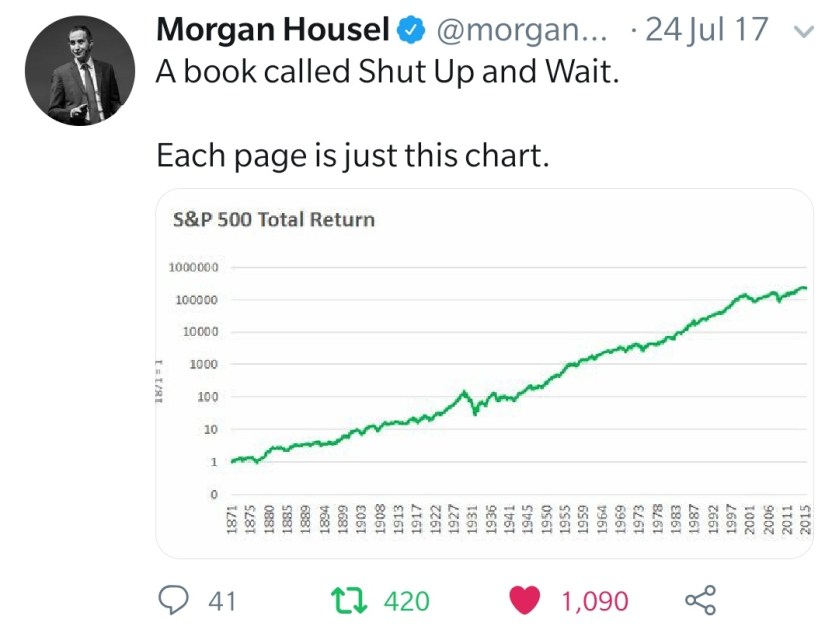Click the green retweet arrows icon
The width and height of the screenshot is (839, 637).
tap(353, 600)
